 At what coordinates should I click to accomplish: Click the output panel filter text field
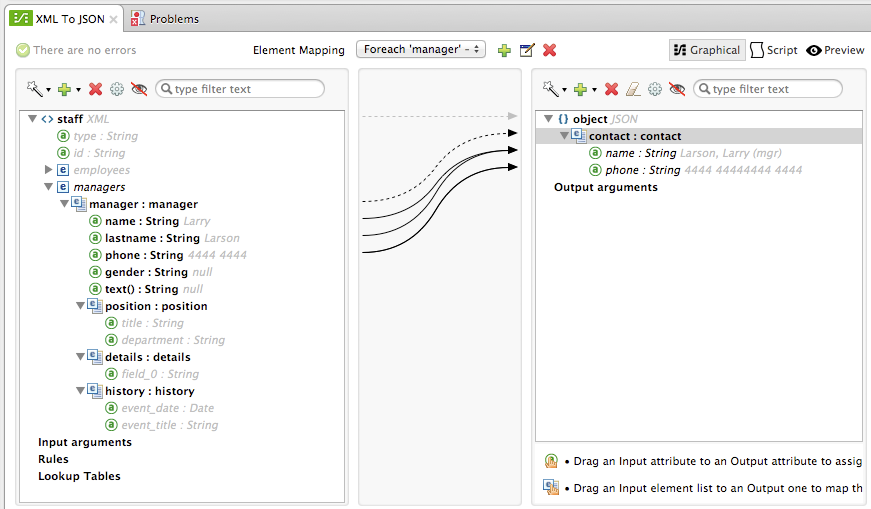(x=768, y=89)
